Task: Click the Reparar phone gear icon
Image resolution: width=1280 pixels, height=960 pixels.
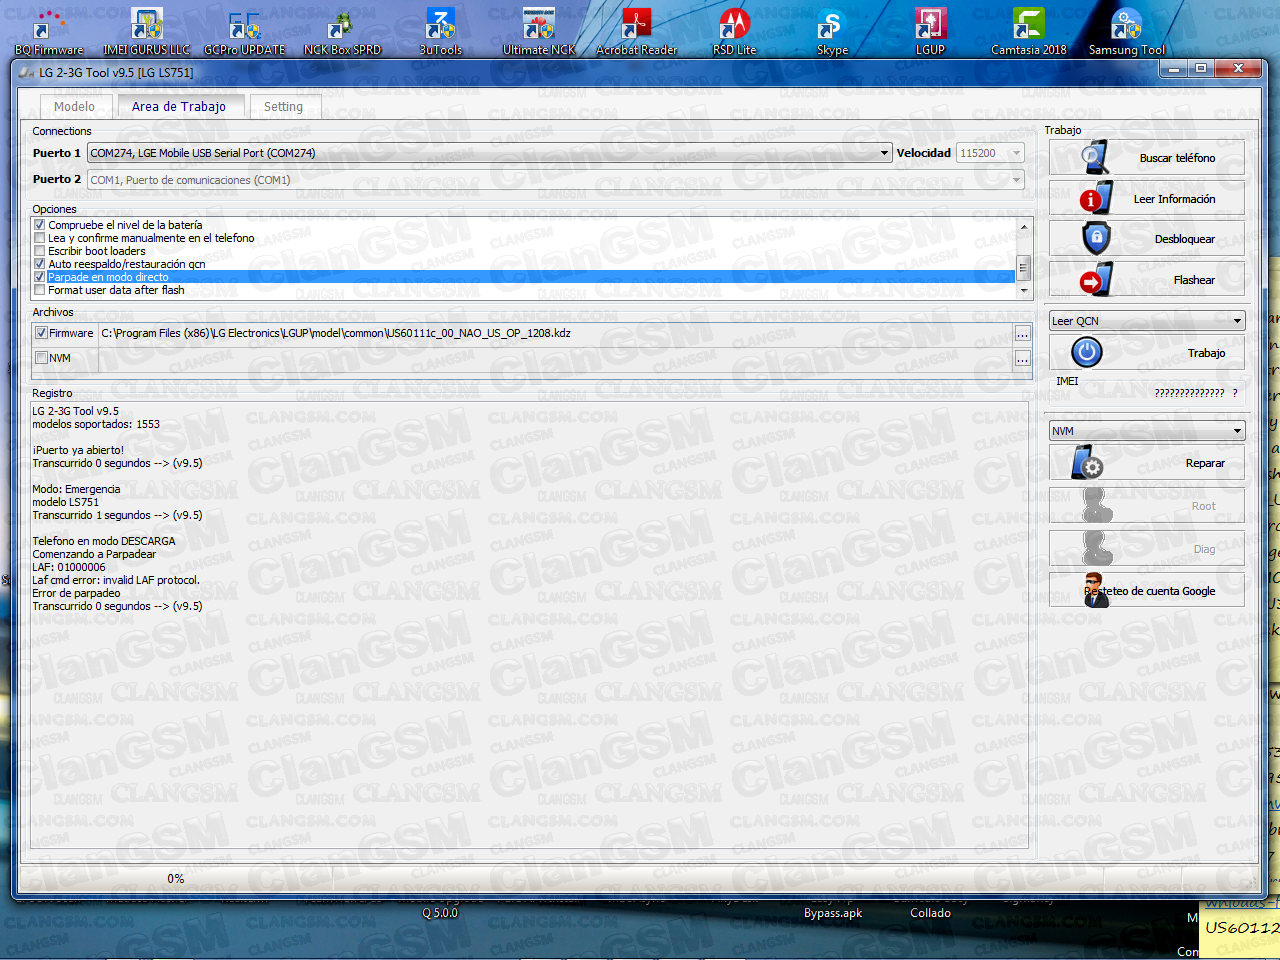Action: [x=1087, y=463]
